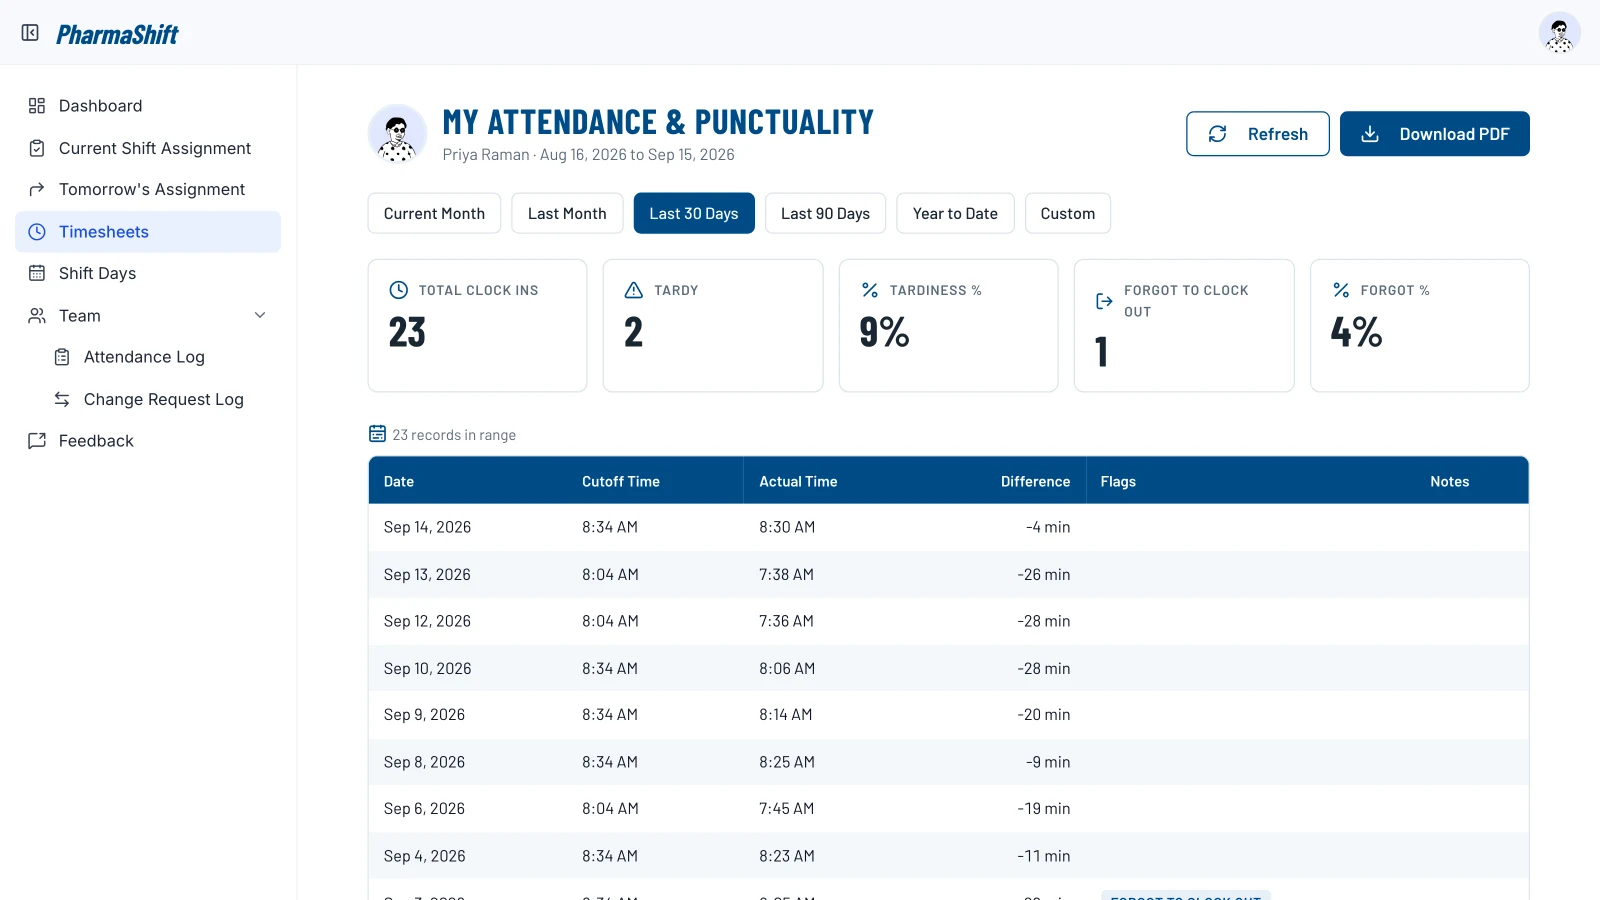Screen dimensions: 1600x900
Task: Download the attendance PDF
Action: (x=1435, y=134)
